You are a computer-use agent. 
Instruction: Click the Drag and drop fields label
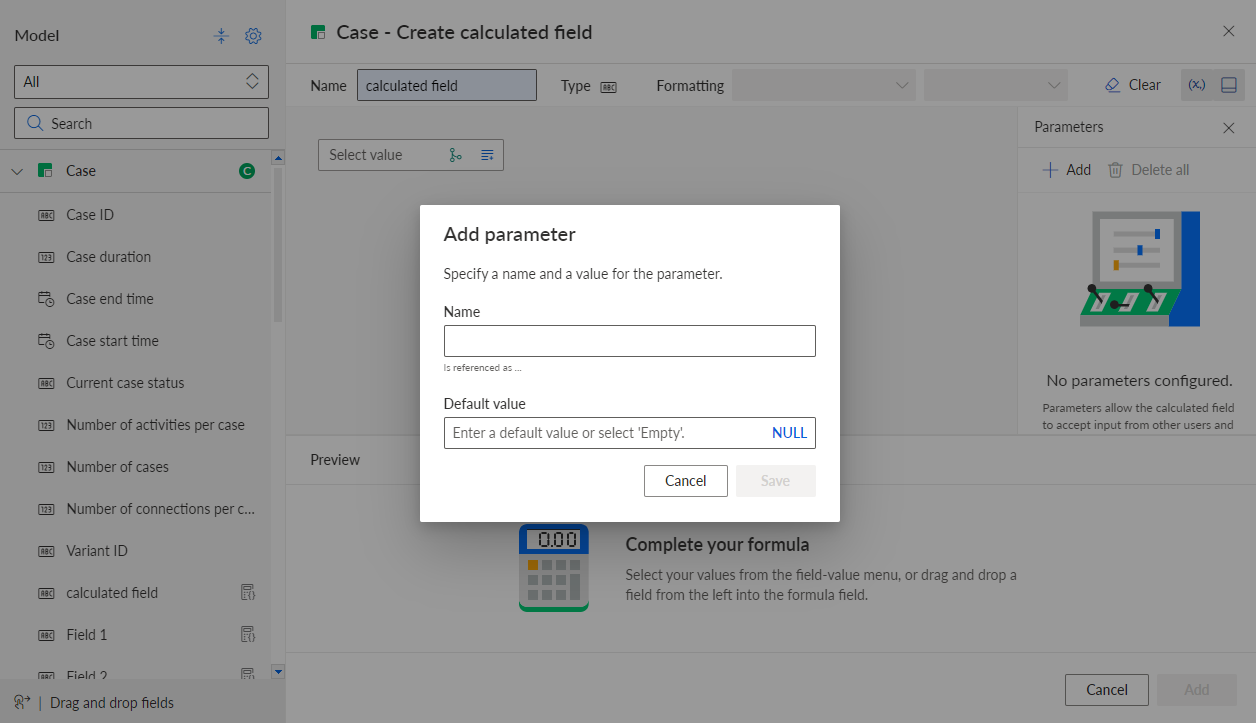coord(112,703)
